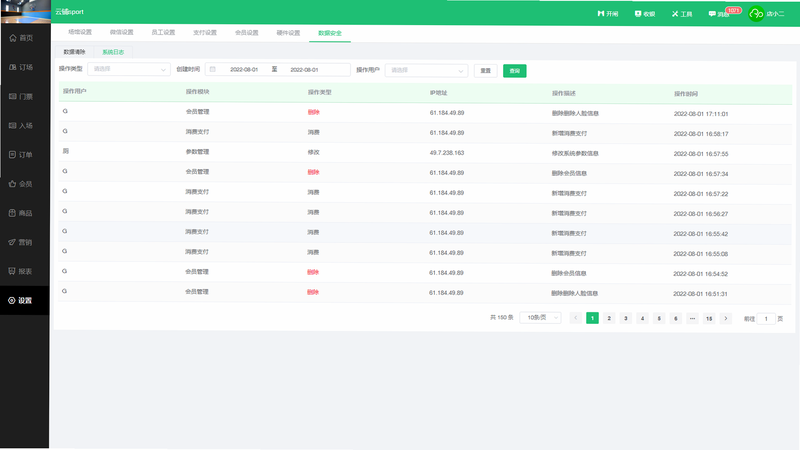Click timestamp 2022-08-01 16:51:31
Screen dimensions: 800x450
(701, 294)
